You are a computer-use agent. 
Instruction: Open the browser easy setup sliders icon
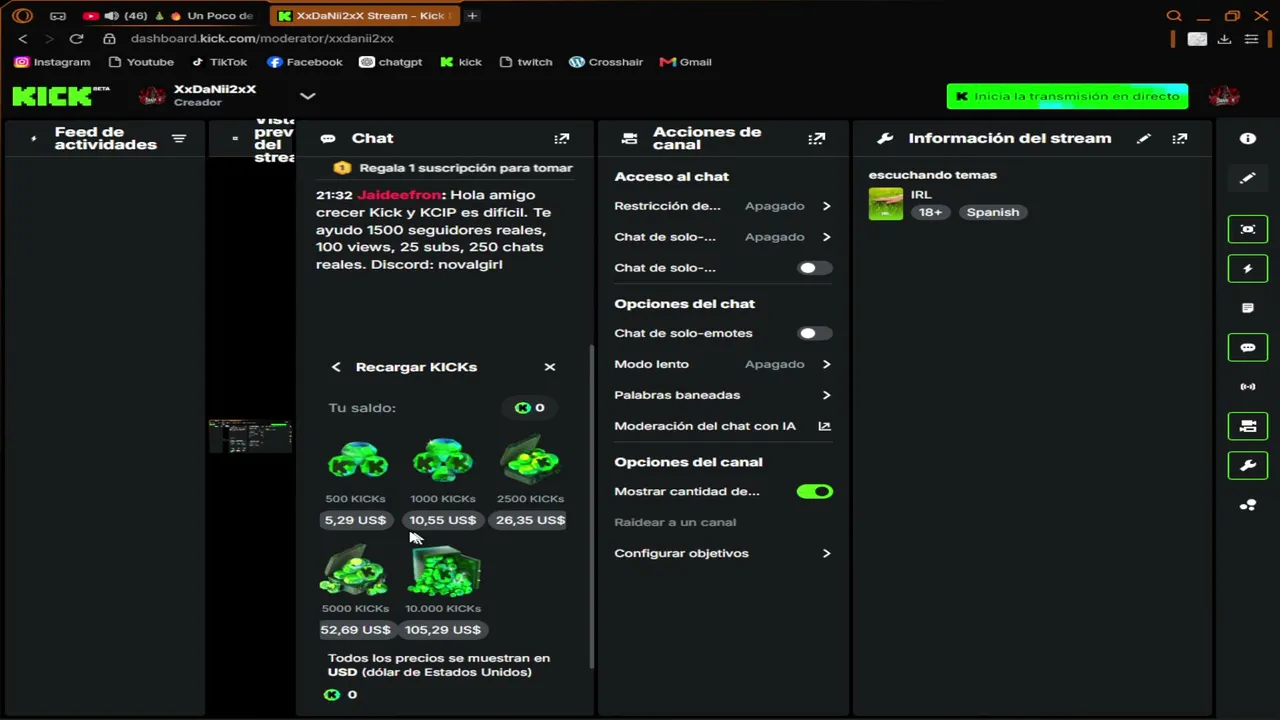point(1251,39)
